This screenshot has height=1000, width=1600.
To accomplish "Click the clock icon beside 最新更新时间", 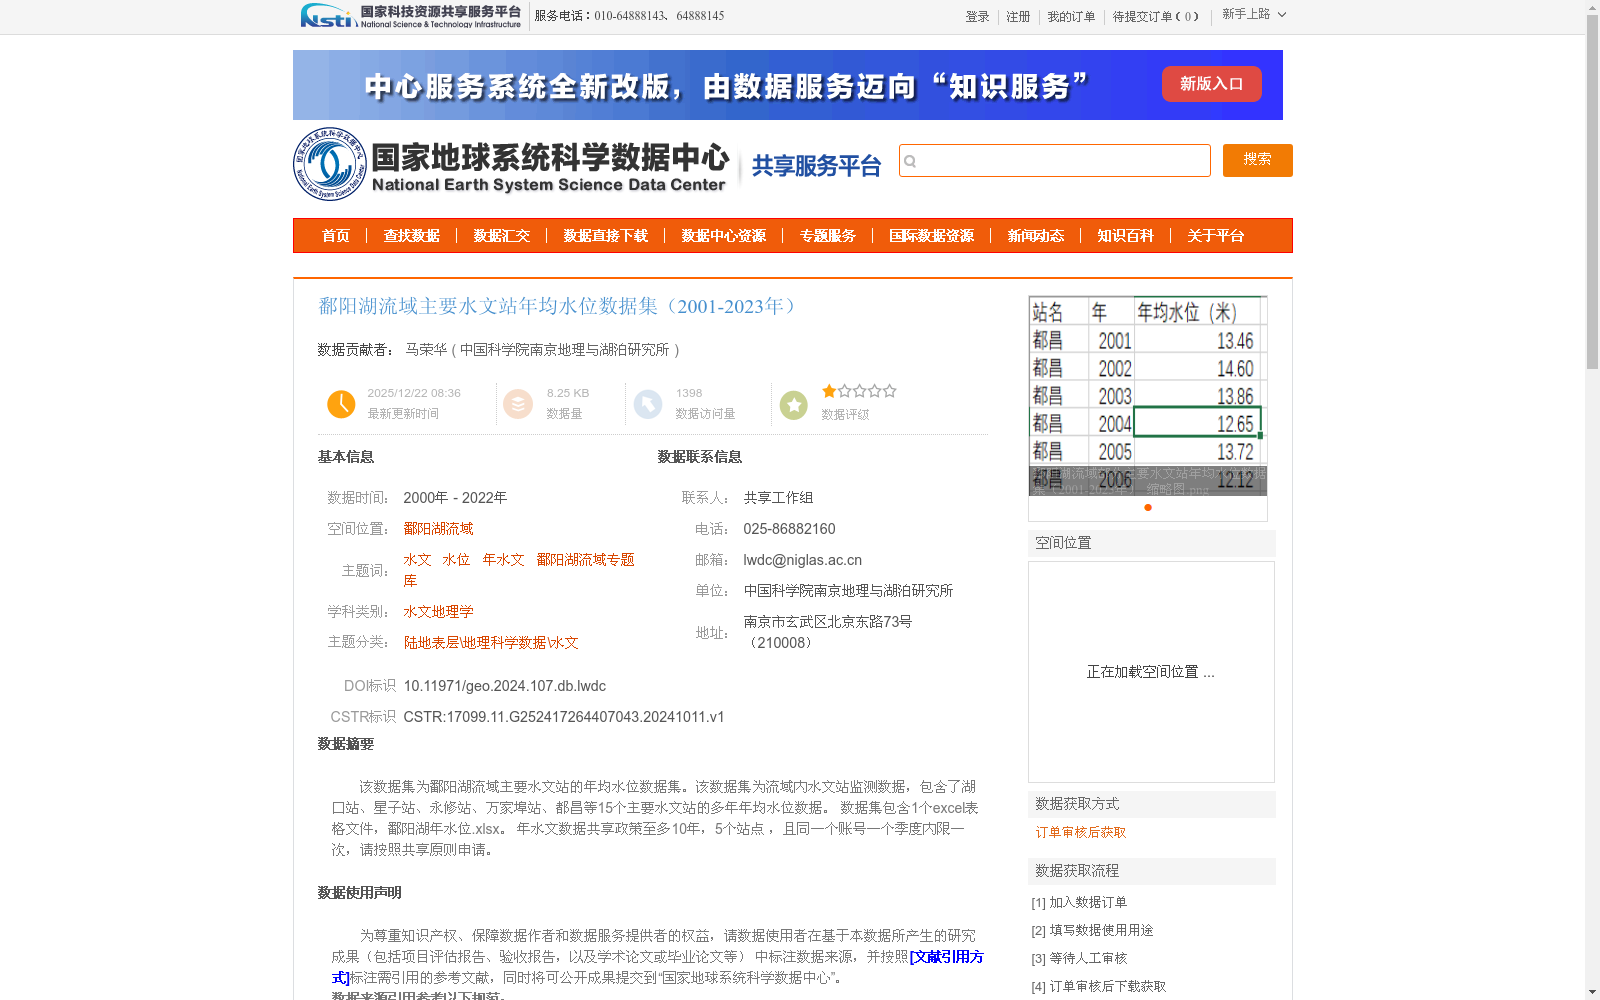I will coord(341,404).
